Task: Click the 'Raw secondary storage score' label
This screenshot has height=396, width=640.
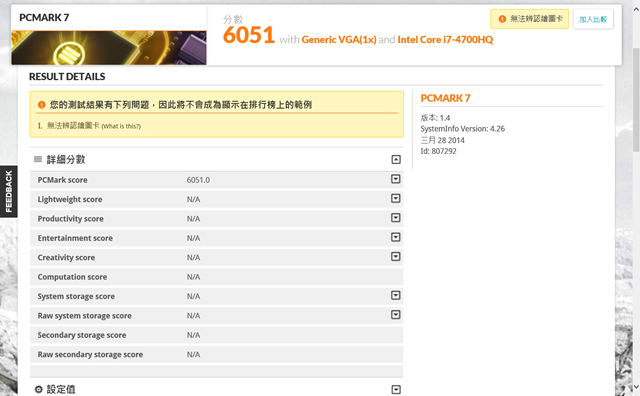Action: [x=90, y=354]
